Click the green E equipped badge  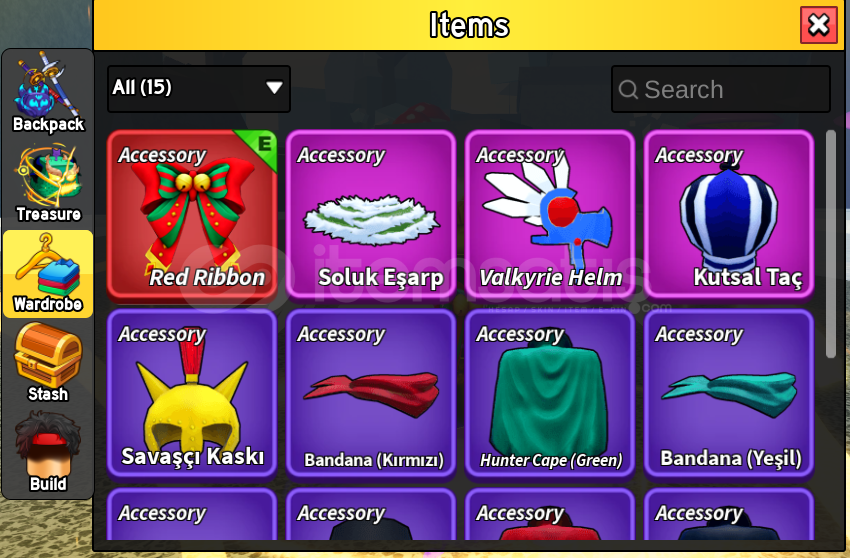point(262,145)
